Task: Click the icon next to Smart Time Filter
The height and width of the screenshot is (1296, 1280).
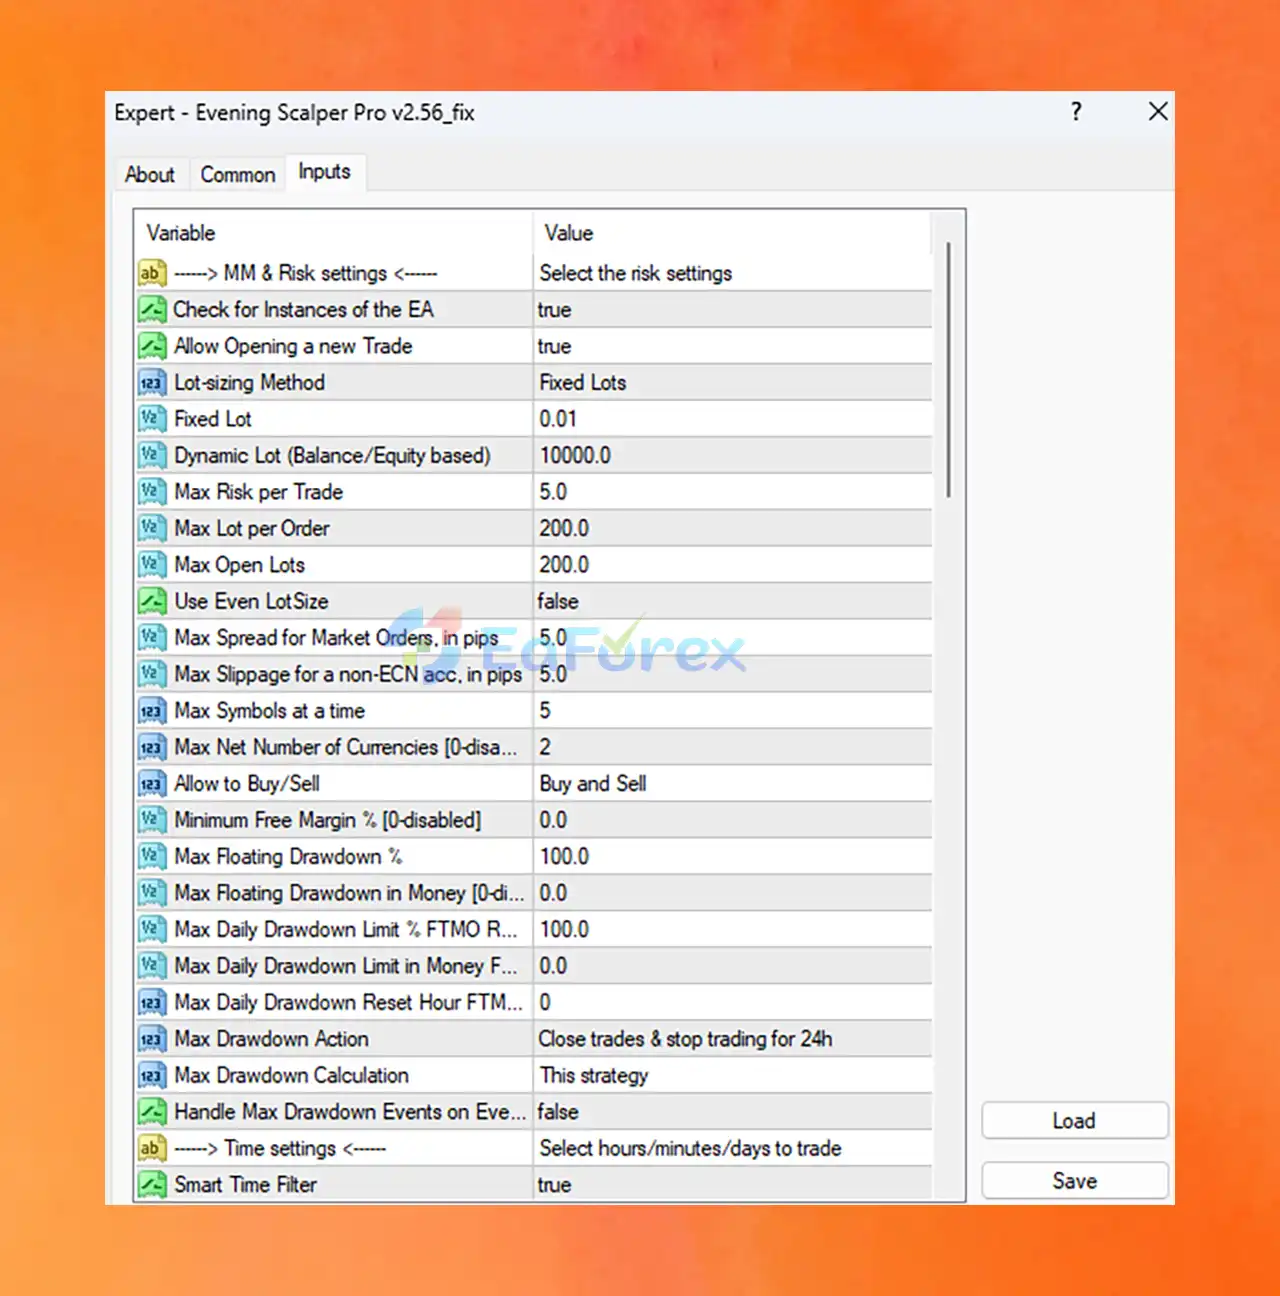Action: coord(151,1185)
